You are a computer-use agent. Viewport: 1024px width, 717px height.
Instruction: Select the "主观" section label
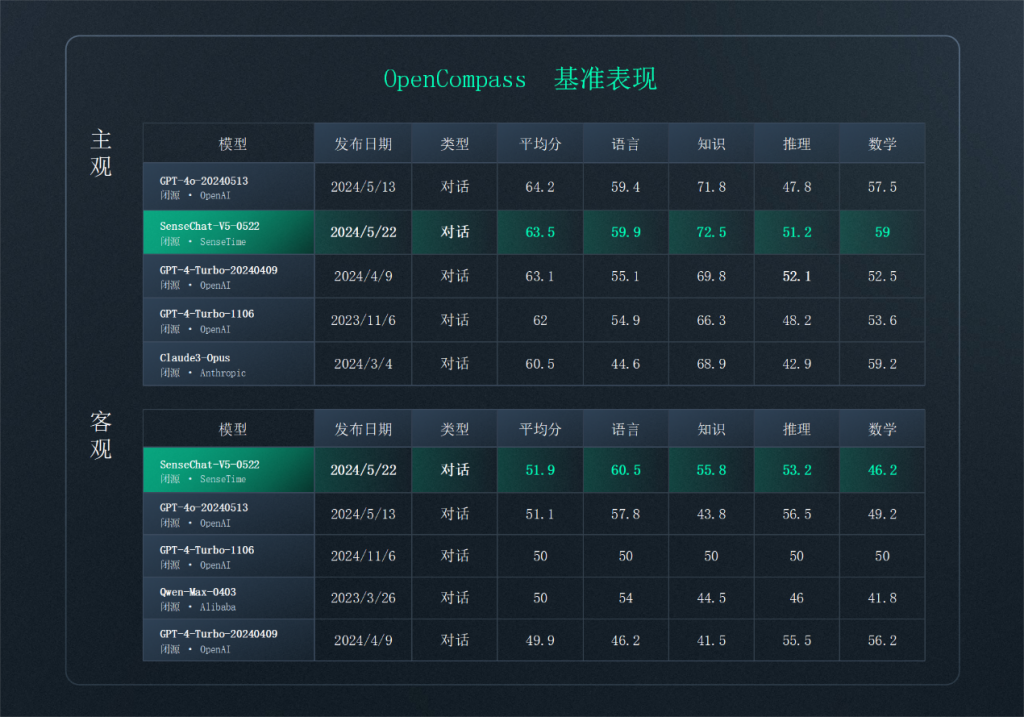click(101, 153)
